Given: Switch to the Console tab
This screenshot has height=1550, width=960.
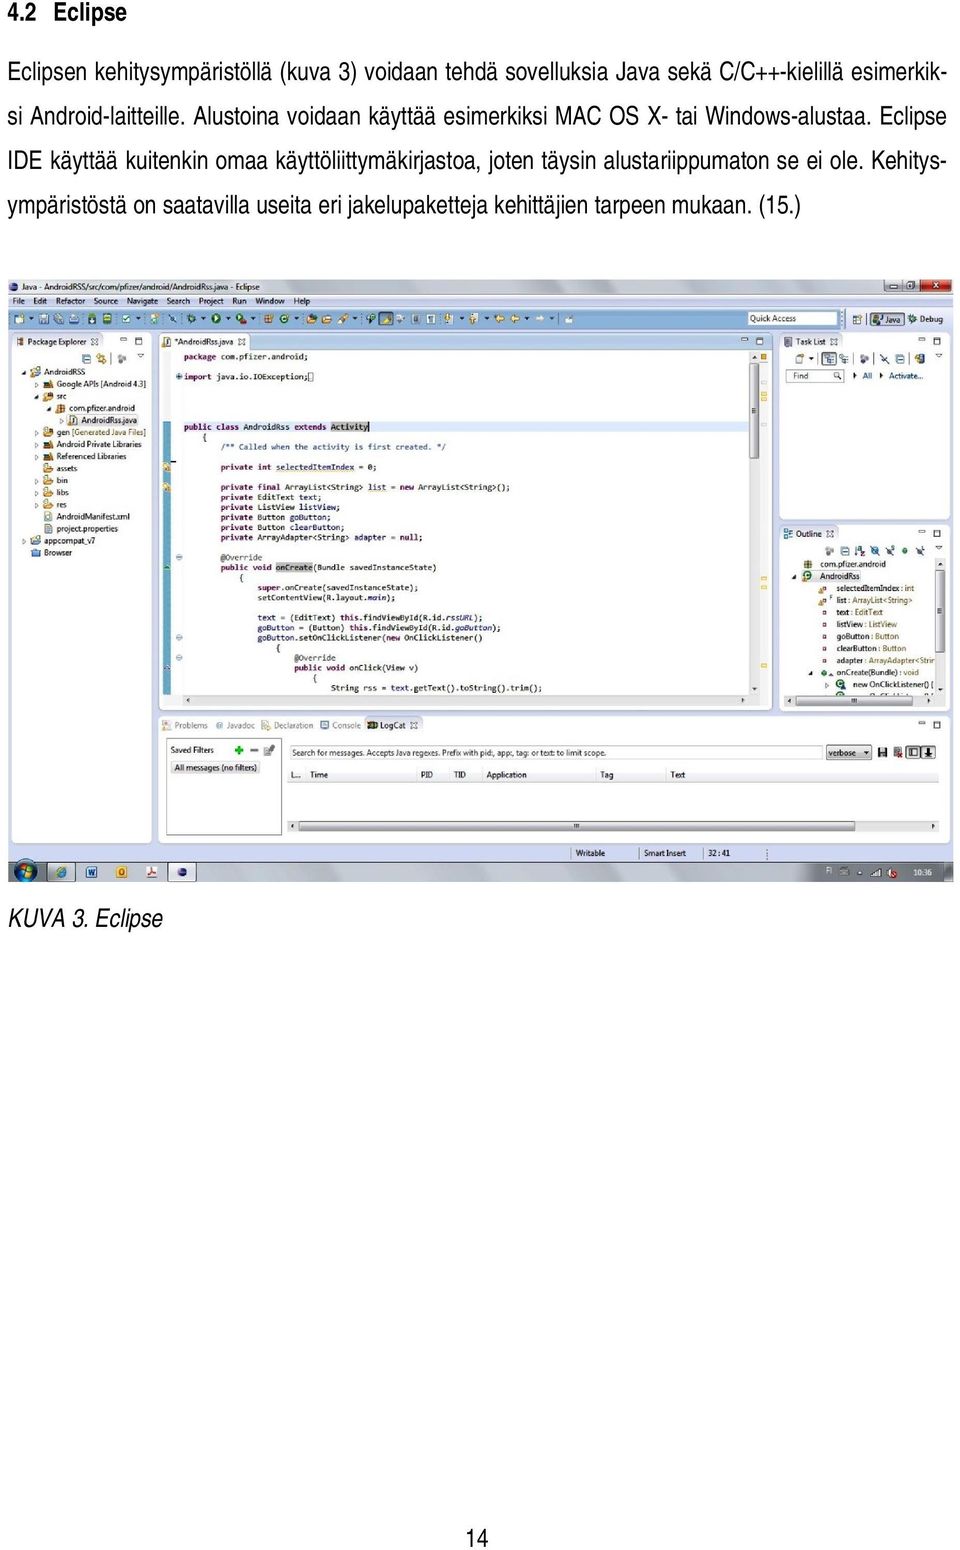Looking at the screenshot, I should pos(340,725).
